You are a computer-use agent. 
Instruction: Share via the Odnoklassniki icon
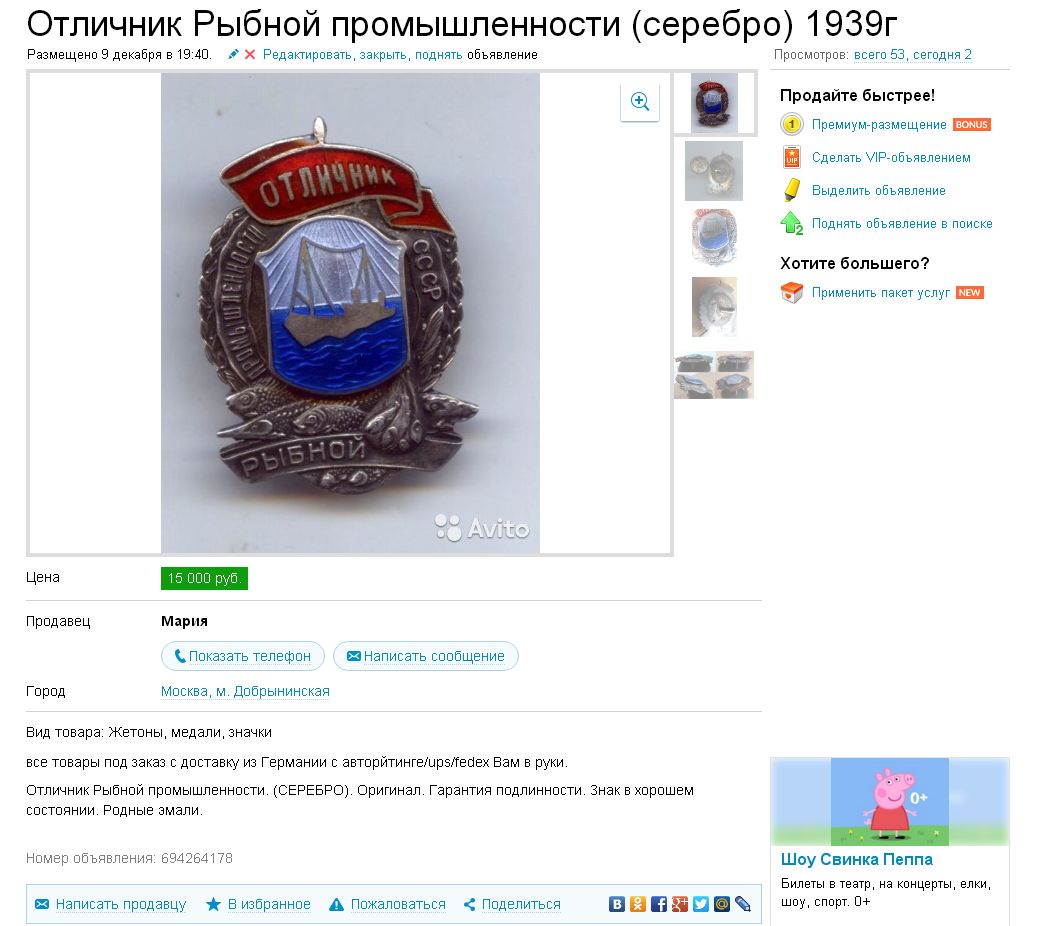pyautogui.click(x=637, y=904)
